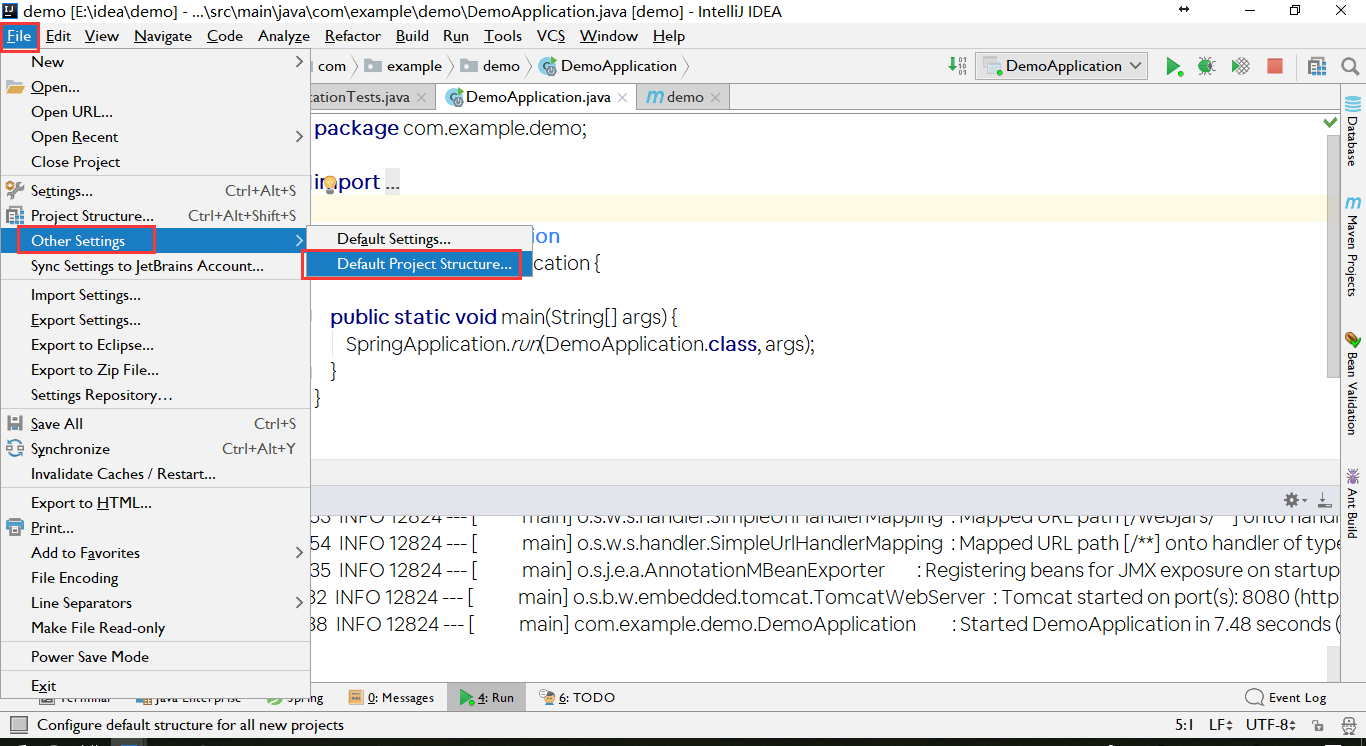Toggle Make File Read-only
The height and width of the screenshot is (746, 1366).
coord(155,628)
